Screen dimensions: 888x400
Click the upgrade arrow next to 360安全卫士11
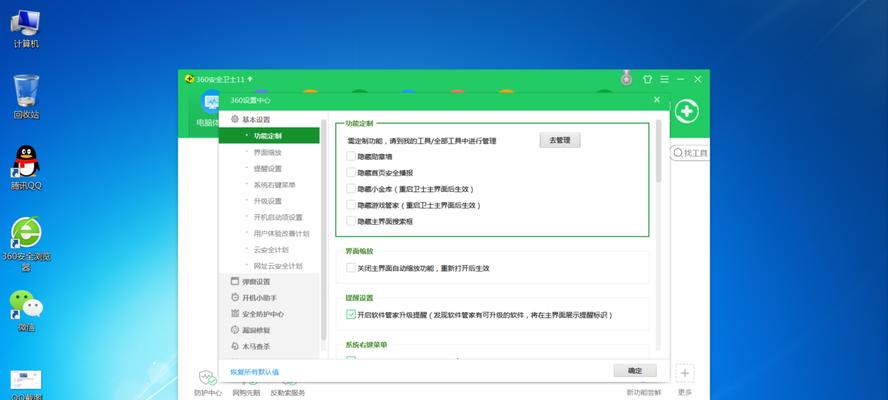pos(250,79)
